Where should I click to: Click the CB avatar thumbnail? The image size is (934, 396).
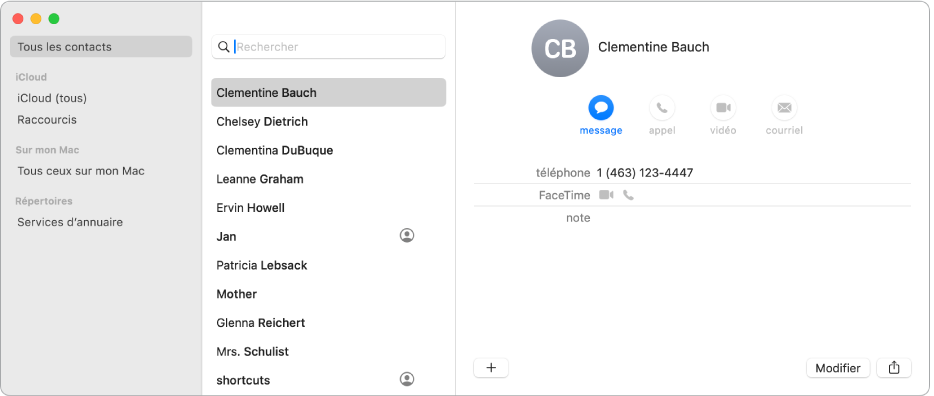[x=560, y=48]
